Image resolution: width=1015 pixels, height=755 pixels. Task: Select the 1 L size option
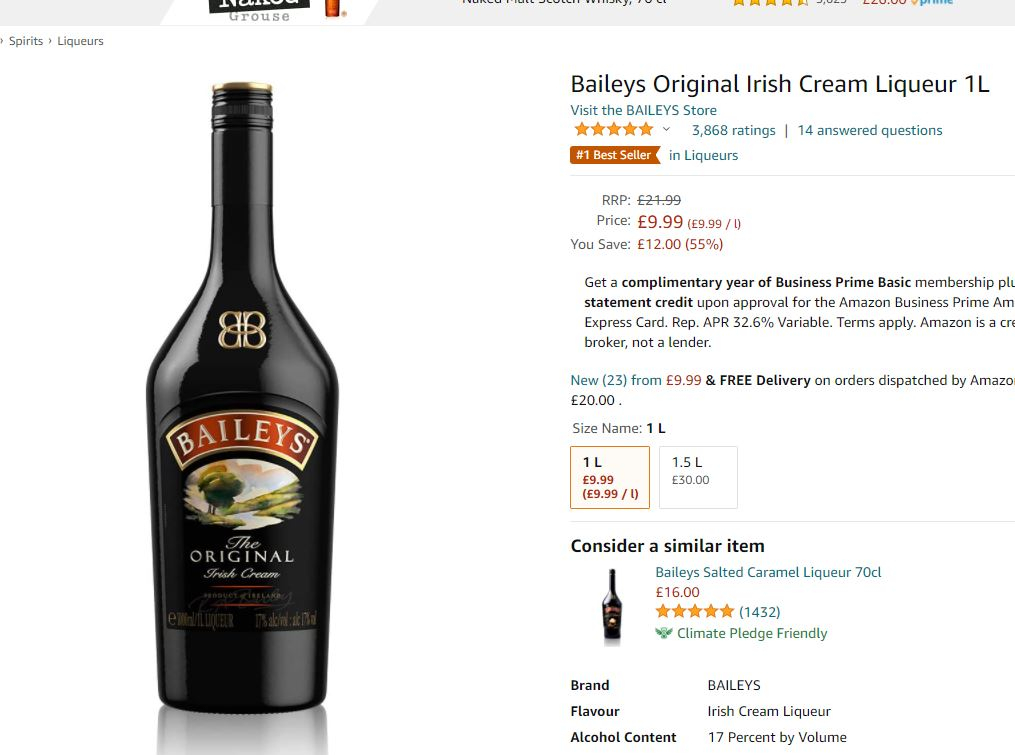pos(610,477)
